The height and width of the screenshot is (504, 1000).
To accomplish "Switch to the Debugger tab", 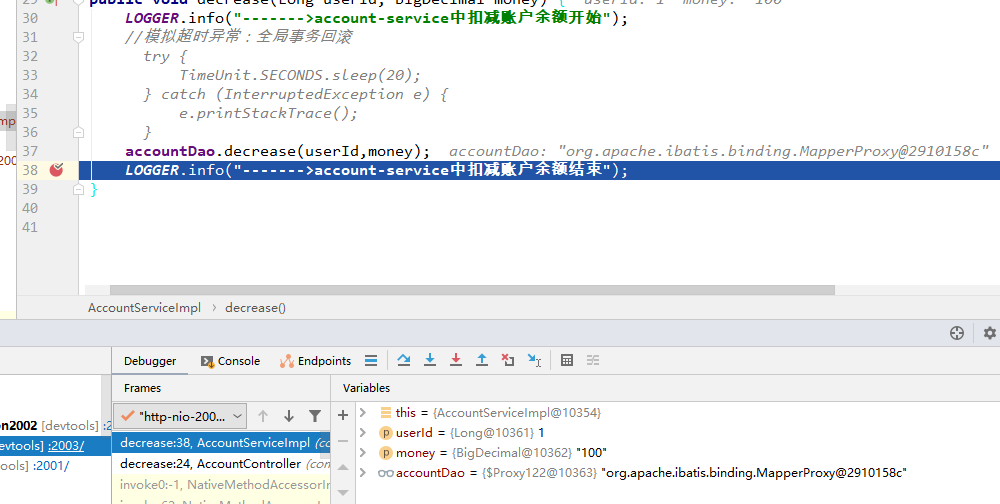I will click(150, 361).
